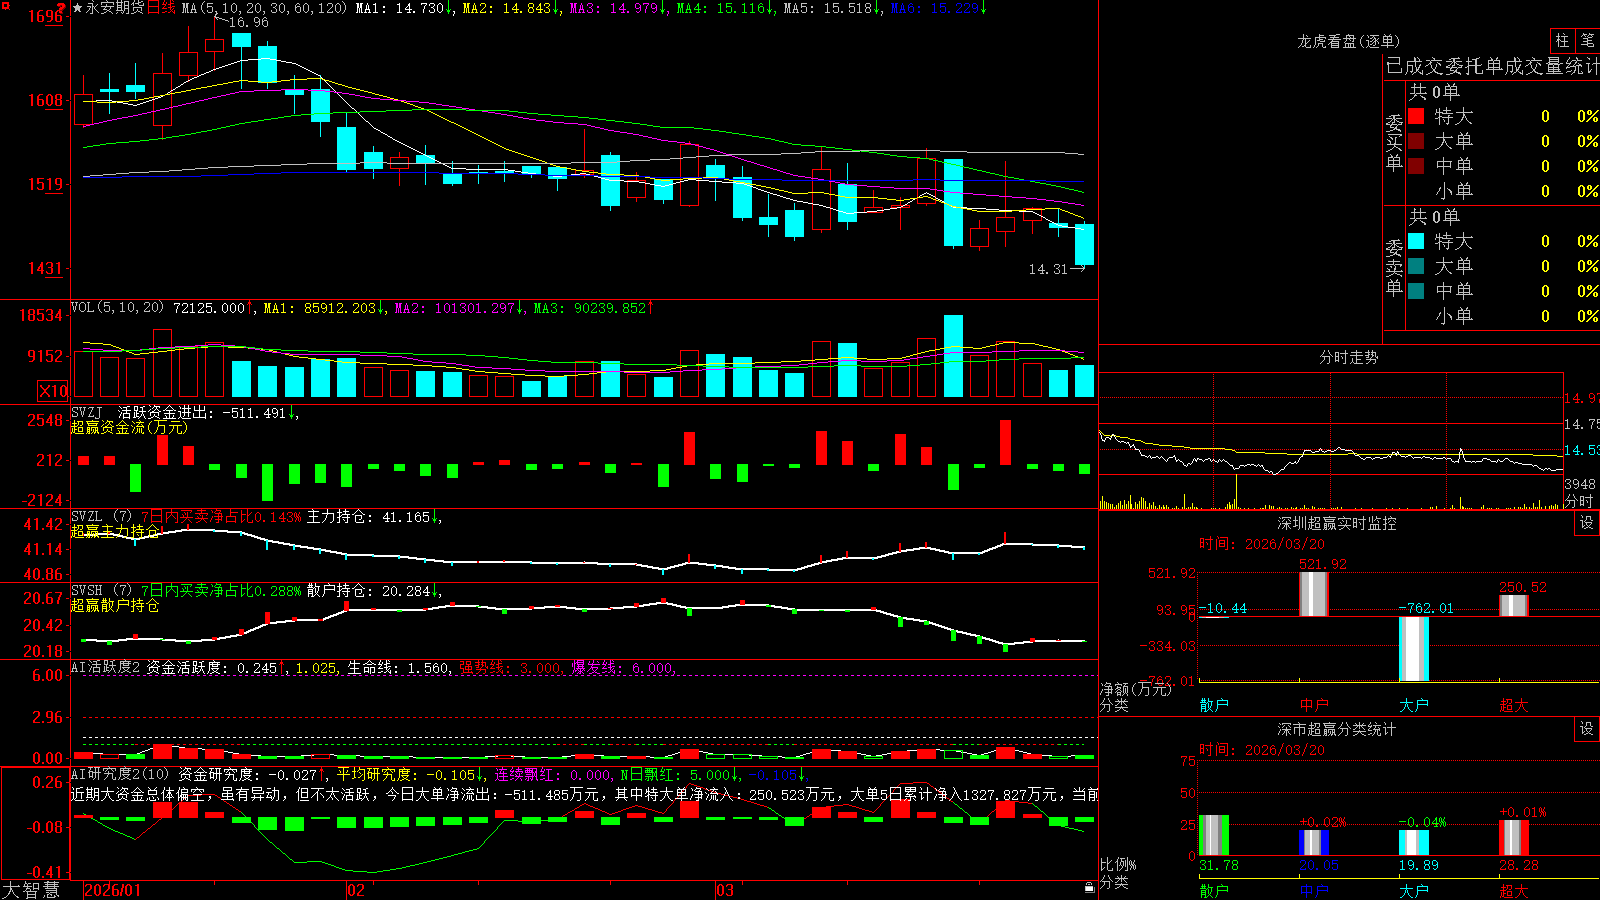Open 设 settings for 深圳超赢实时监控

click(1587, 523)
